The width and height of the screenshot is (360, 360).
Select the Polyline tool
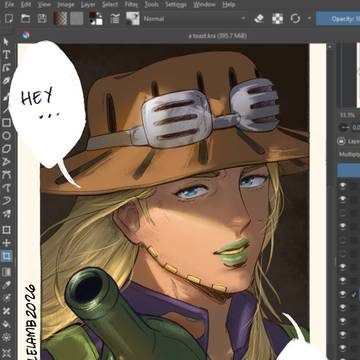(x=6, y=162)
